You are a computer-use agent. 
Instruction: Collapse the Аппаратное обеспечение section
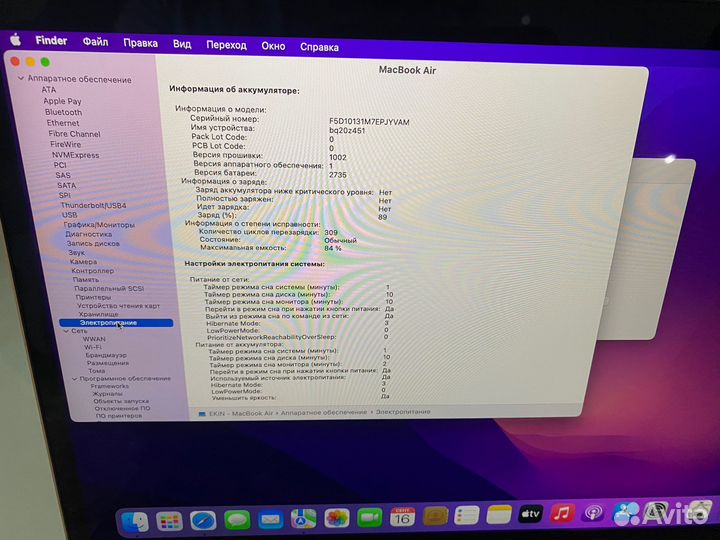[x=21, y=79]
